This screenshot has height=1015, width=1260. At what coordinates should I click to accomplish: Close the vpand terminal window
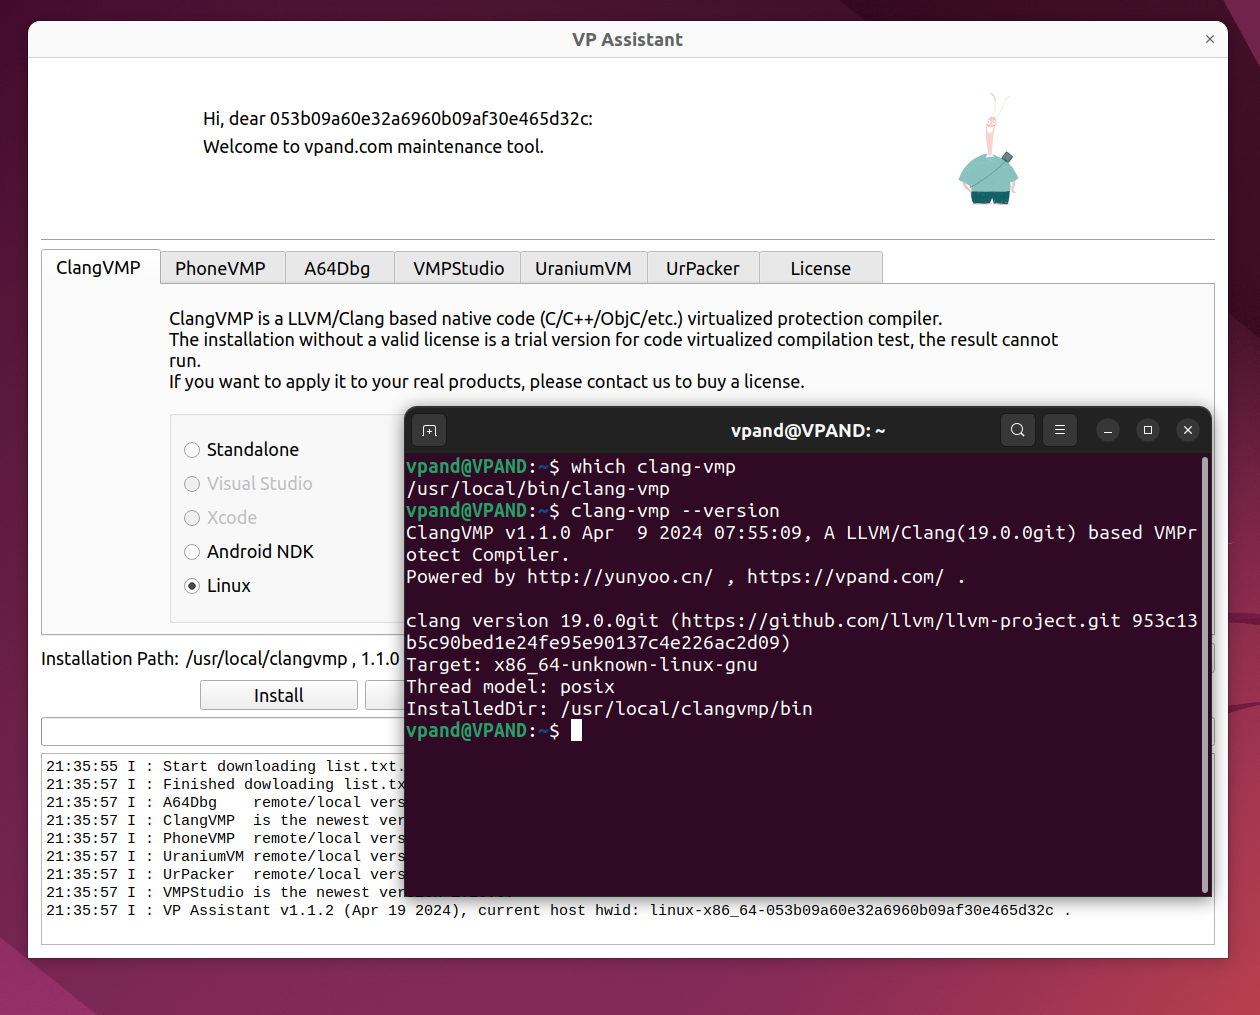pos(1188,430)
